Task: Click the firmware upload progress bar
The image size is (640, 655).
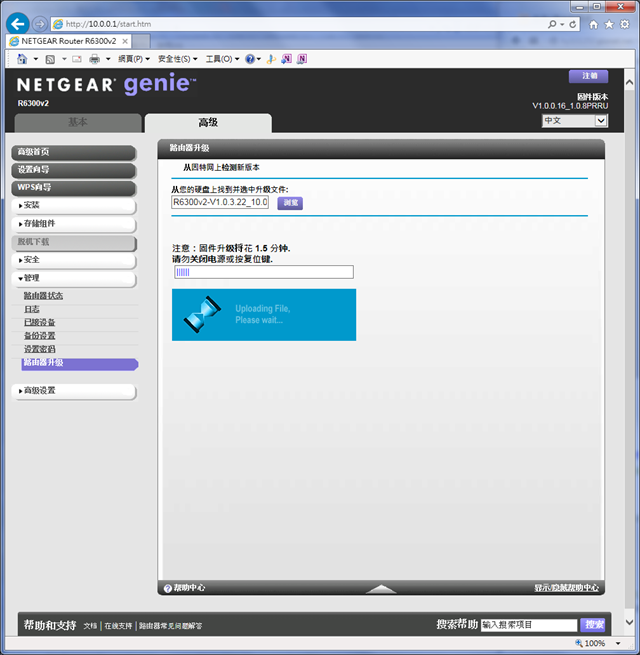Action: [264, 272]
